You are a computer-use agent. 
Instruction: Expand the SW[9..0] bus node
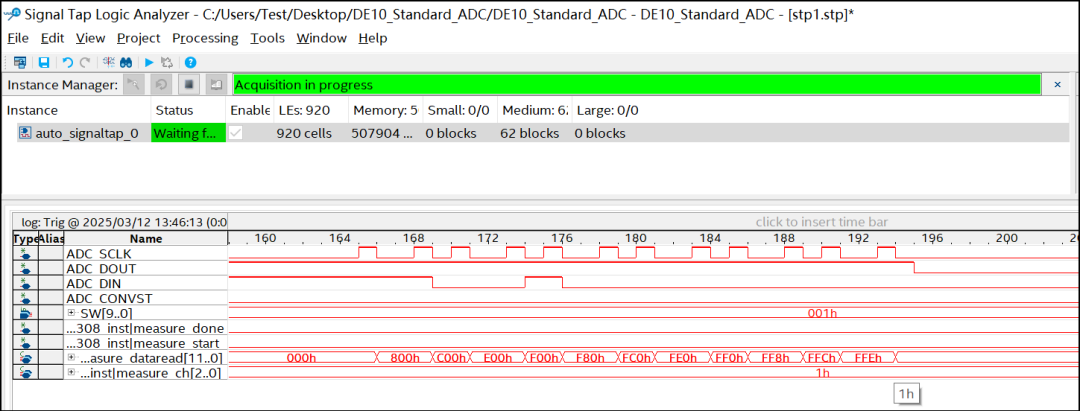tap(72, 313)
